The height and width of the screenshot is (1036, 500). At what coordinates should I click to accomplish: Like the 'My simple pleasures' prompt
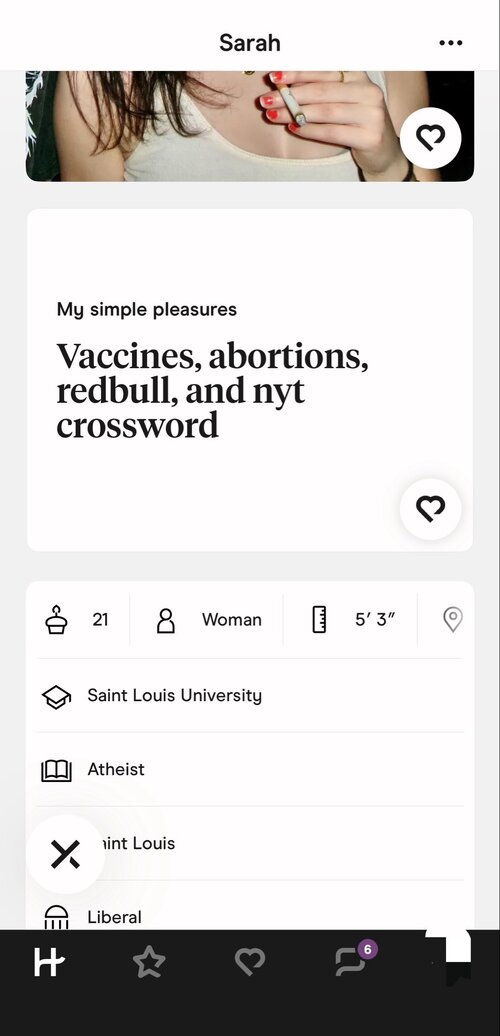pos(431,509)
